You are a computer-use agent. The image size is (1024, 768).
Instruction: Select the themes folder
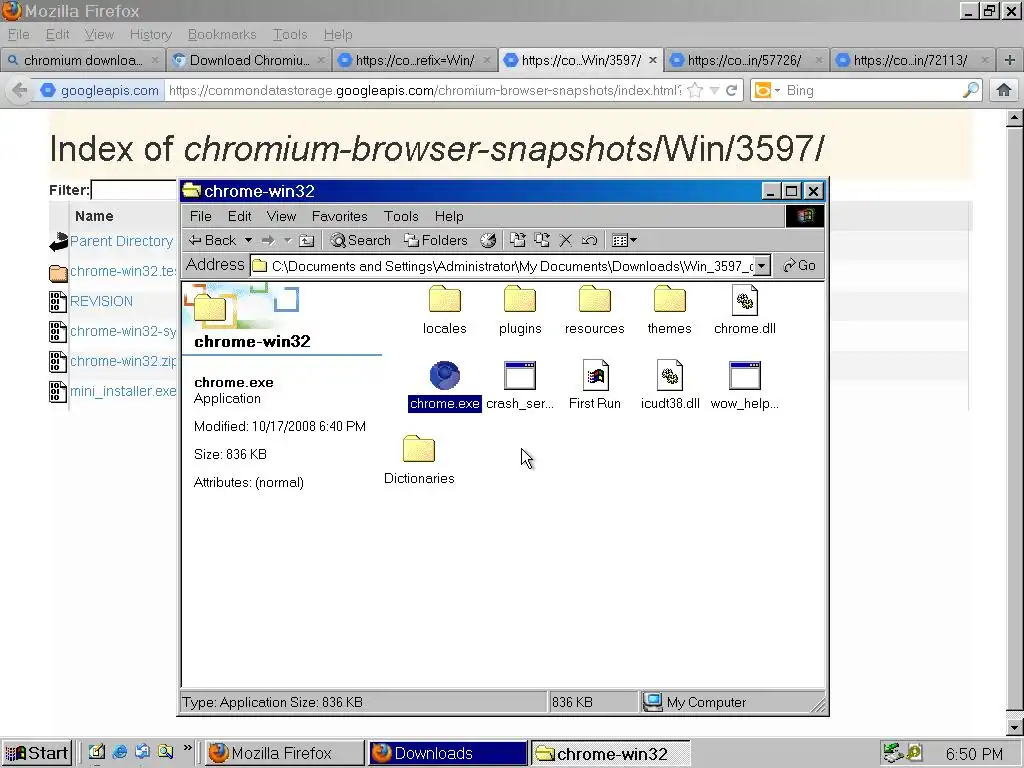click(x=669, y=310)
